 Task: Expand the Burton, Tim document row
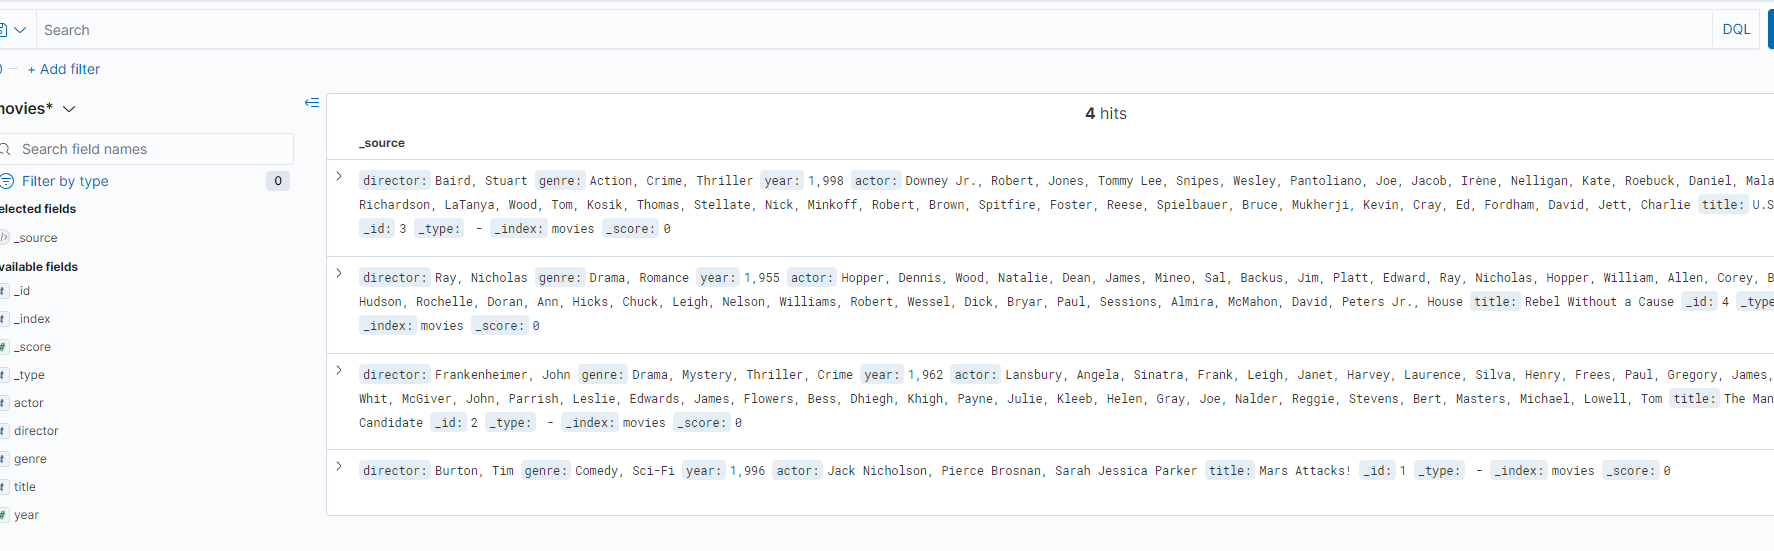click(x=339, y=467)
